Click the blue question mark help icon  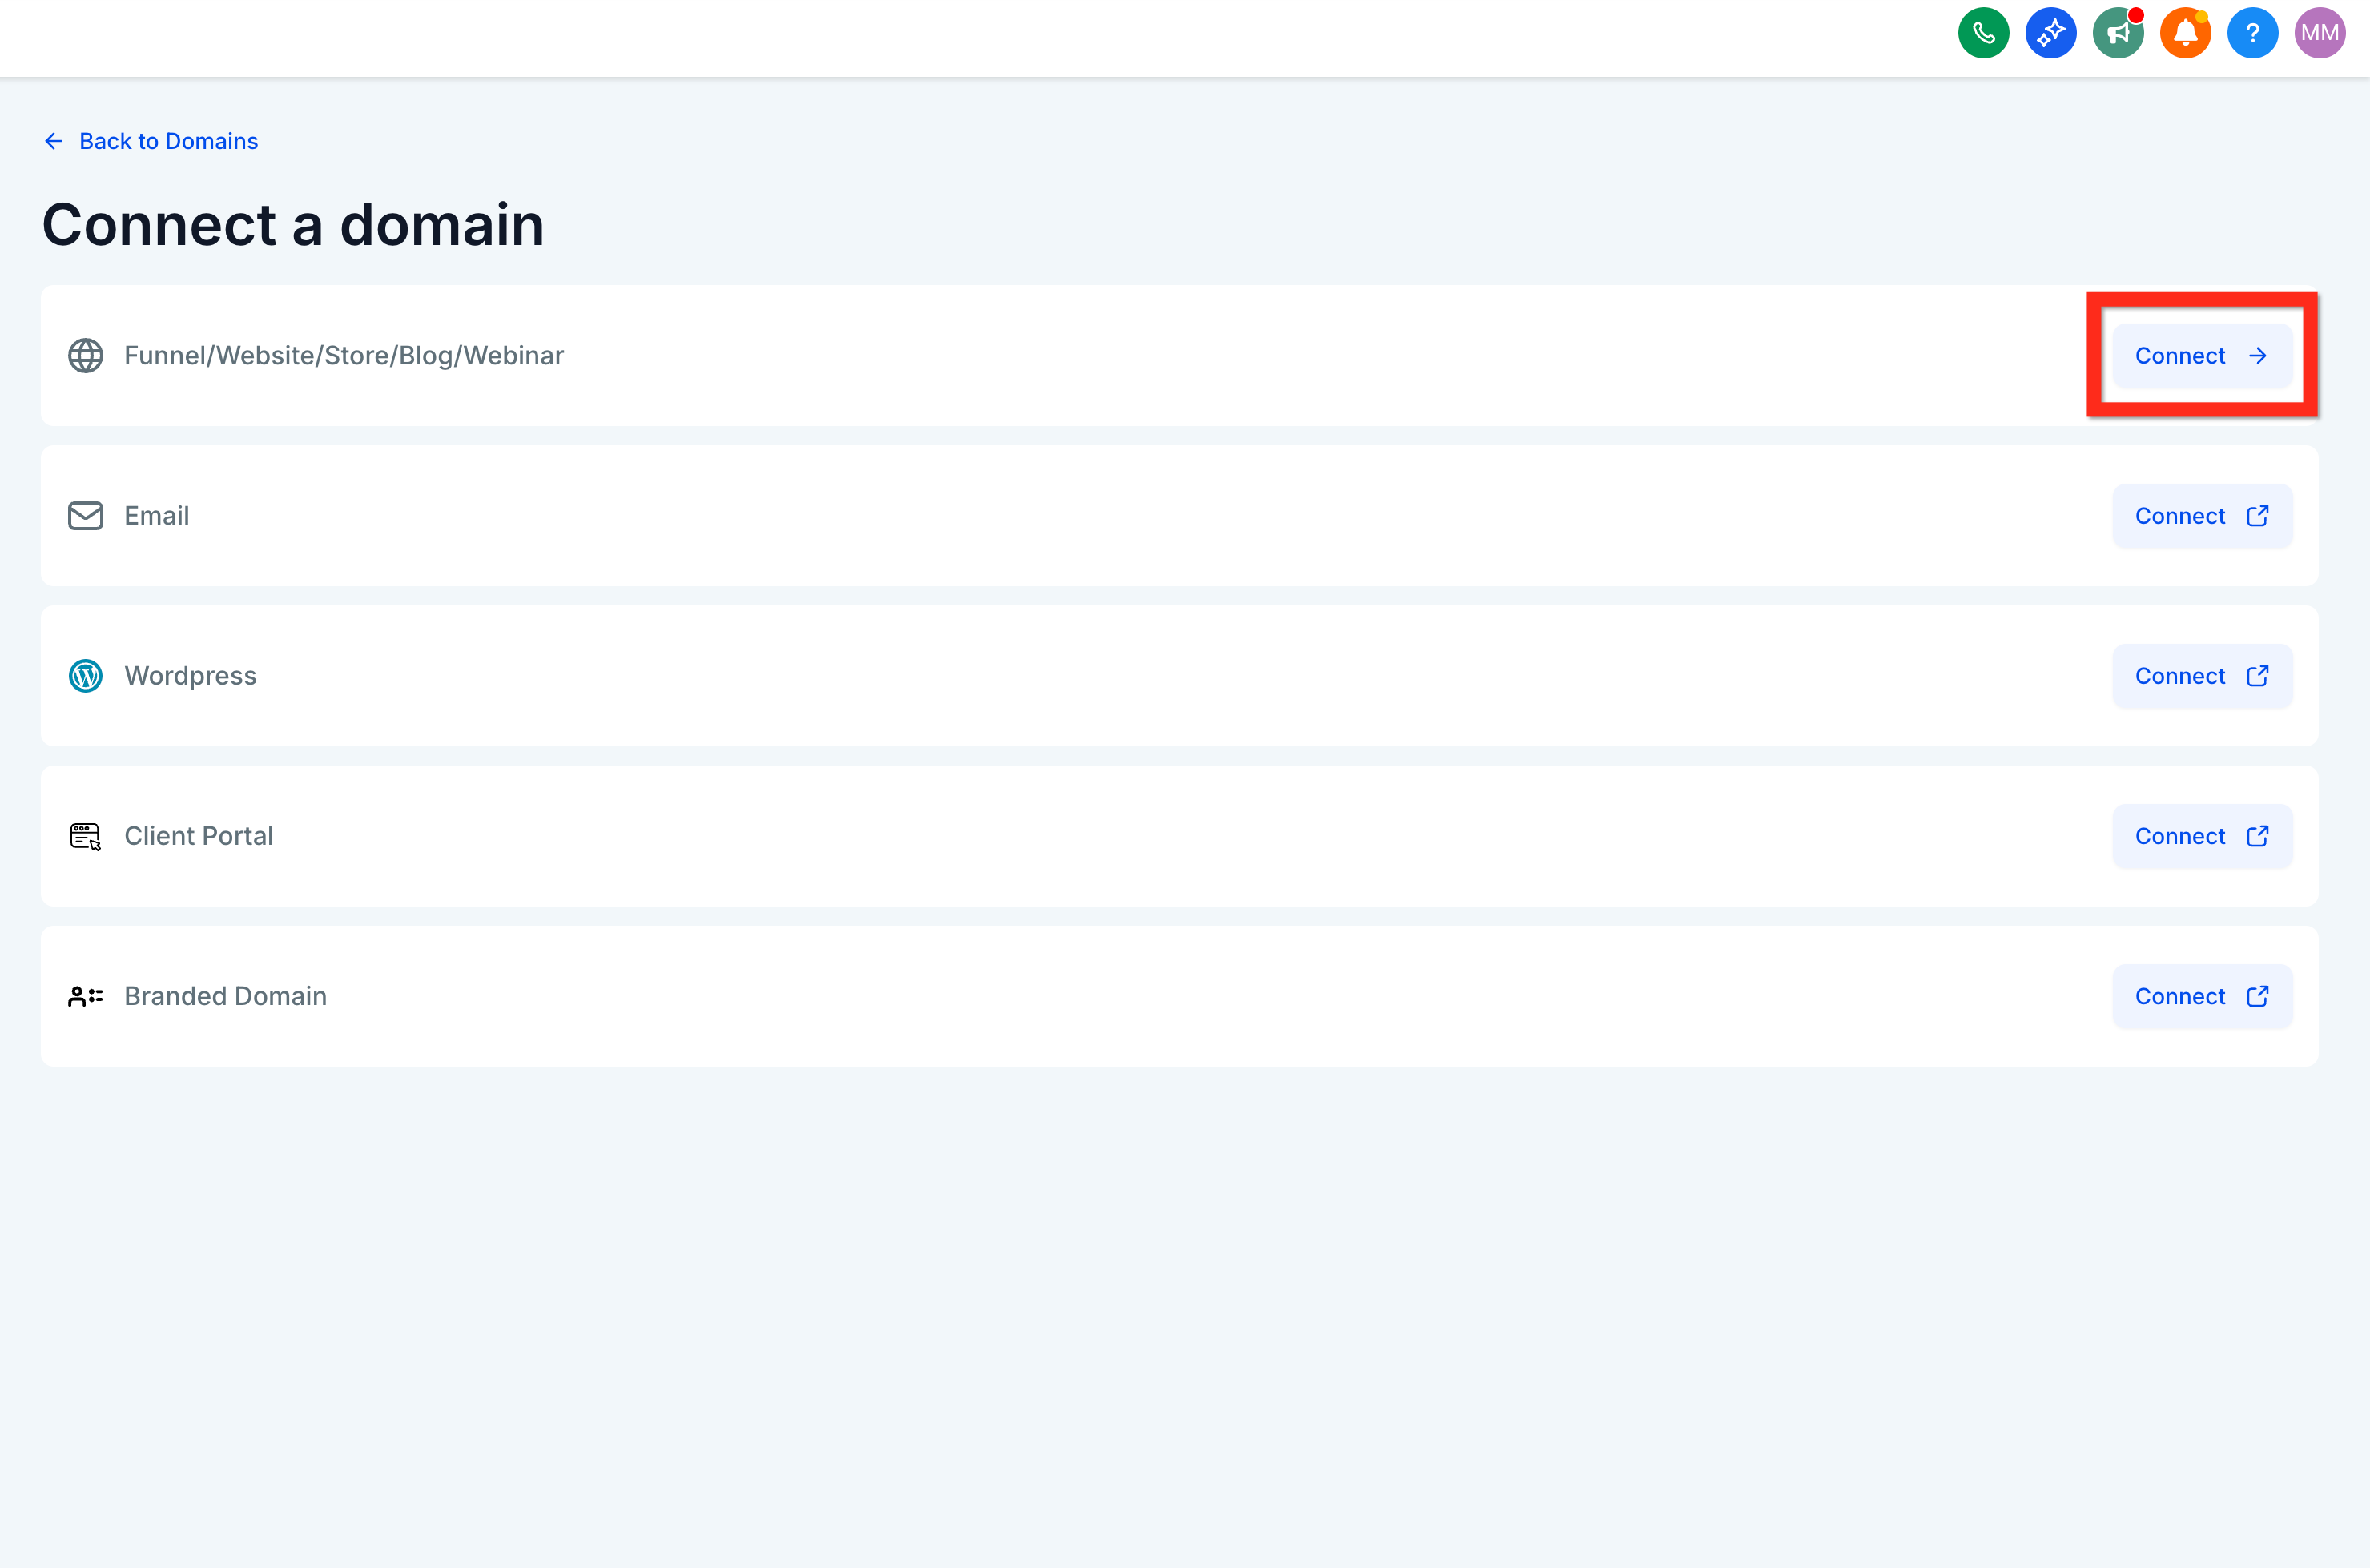point(2252,33)
